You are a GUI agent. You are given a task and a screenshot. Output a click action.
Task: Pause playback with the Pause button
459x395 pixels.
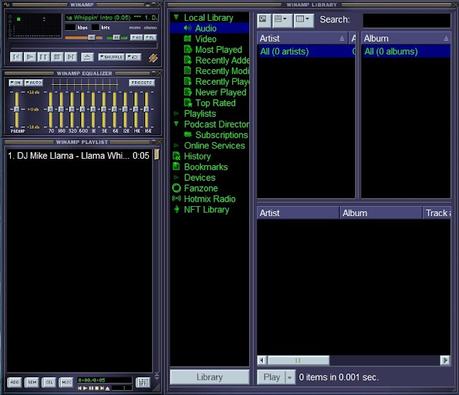point(43,57)
